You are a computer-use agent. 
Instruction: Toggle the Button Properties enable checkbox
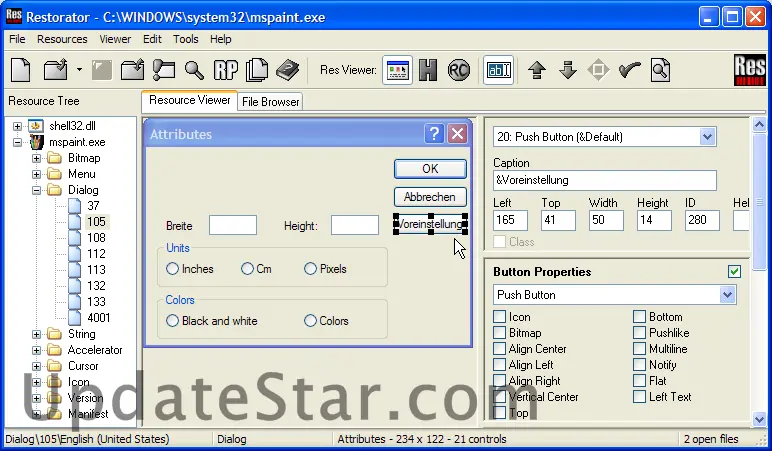click(734, 272)
